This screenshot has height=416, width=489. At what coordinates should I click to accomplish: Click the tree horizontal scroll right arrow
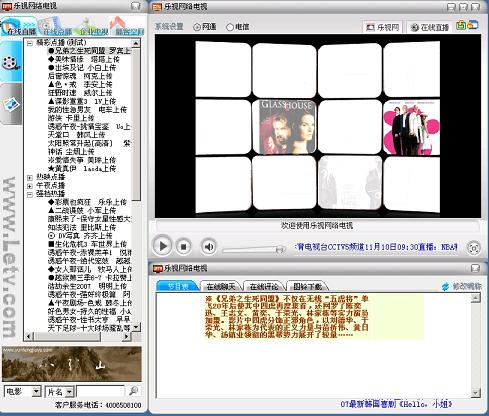pos(126,336)
